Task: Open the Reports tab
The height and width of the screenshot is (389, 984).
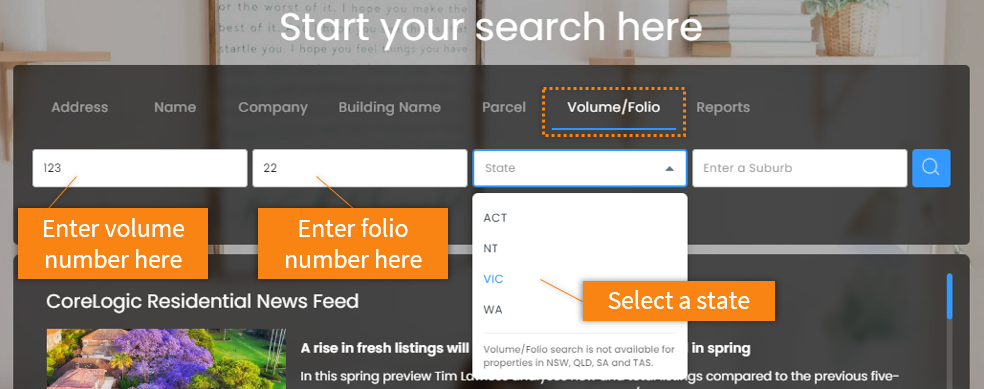Action: coord(723,107)
